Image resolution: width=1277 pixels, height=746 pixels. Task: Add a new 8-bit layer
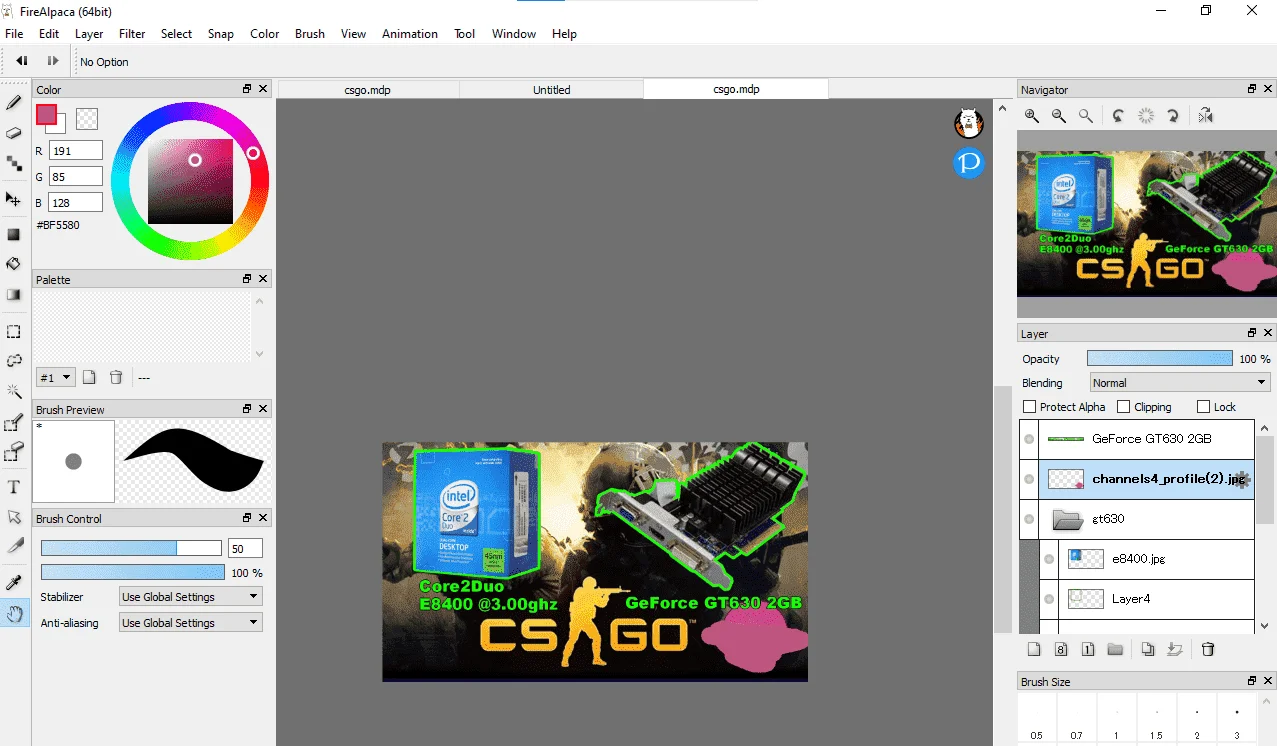click(1061, 650)
